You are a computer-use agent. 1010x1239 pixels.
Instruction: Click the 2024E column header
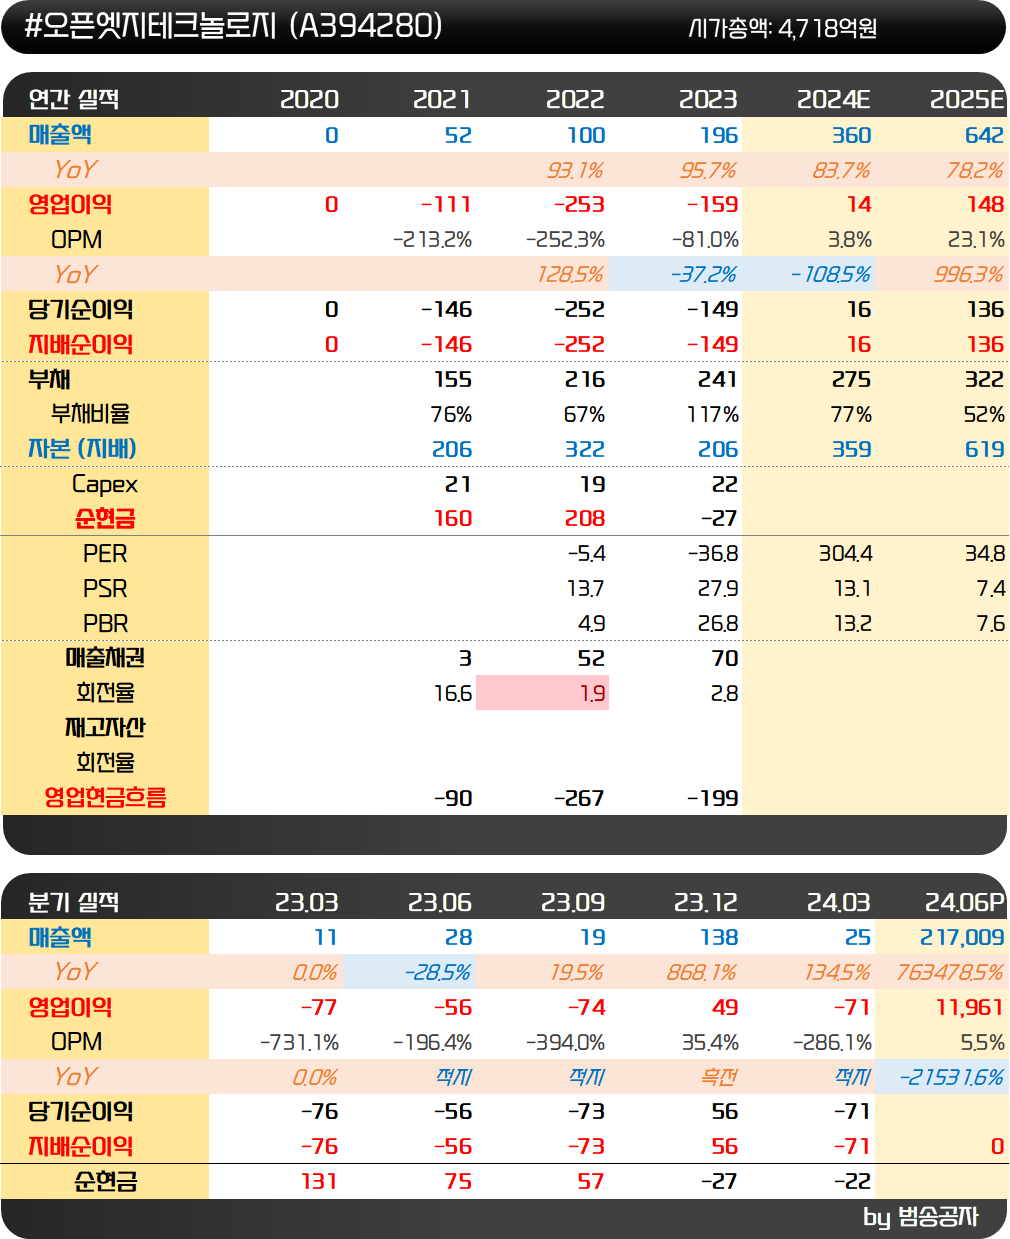(x=833, y=99)
